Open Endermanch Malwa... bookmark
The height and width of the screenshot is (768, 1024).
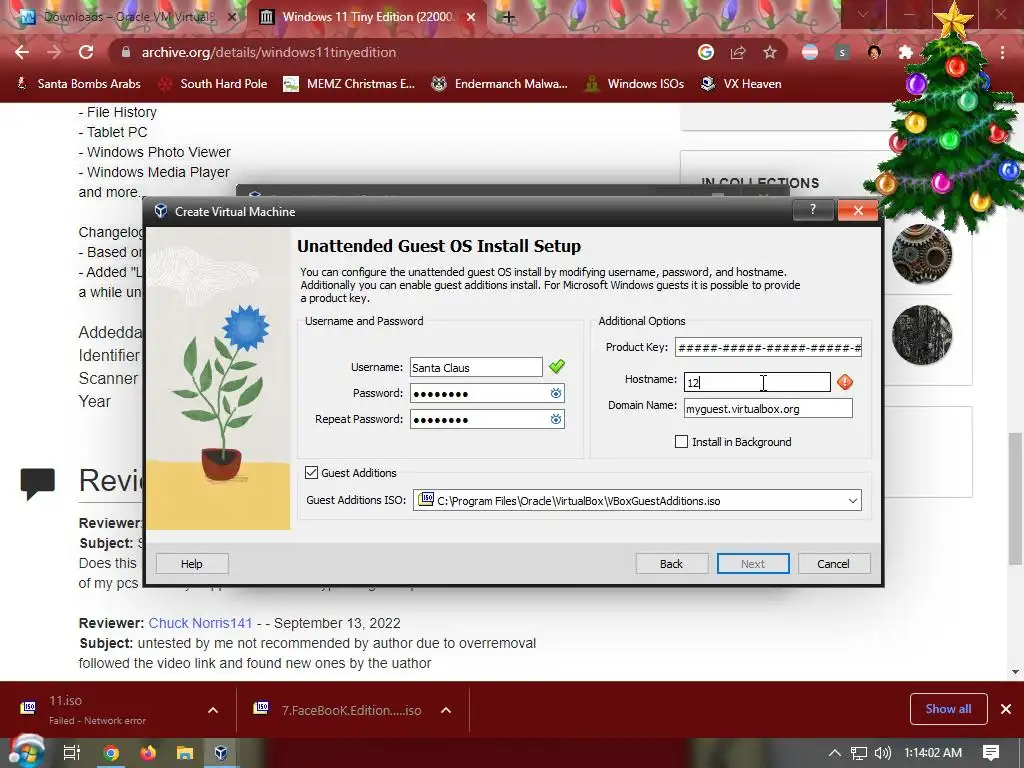point(500,84)
